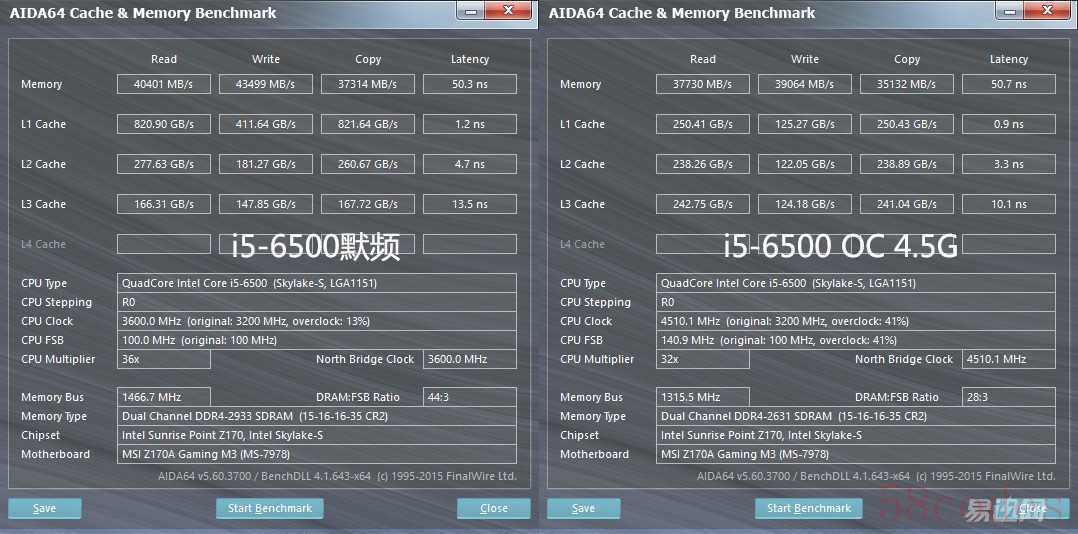The height and width of the screenshot is (534, 1078).
Task: Click L3 Cache read 166.31 GB/s
Action: [x=164, y=203]
